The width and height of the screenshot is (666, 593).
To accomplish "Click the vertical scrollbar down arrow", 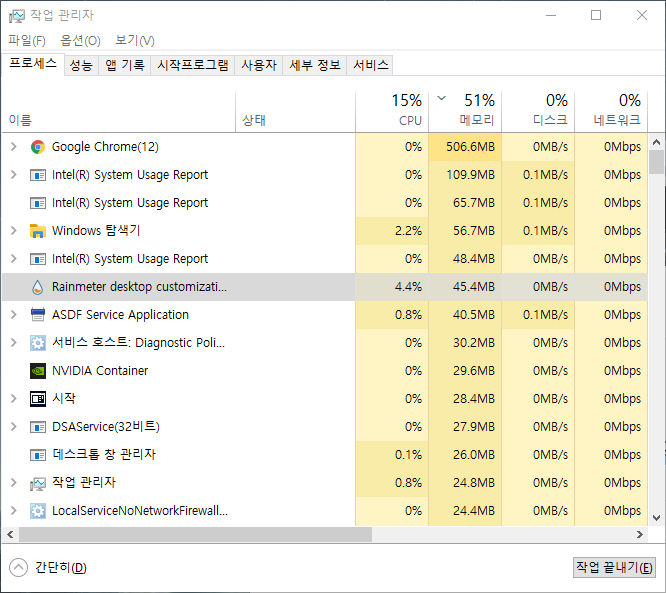I will coord(657,518).
